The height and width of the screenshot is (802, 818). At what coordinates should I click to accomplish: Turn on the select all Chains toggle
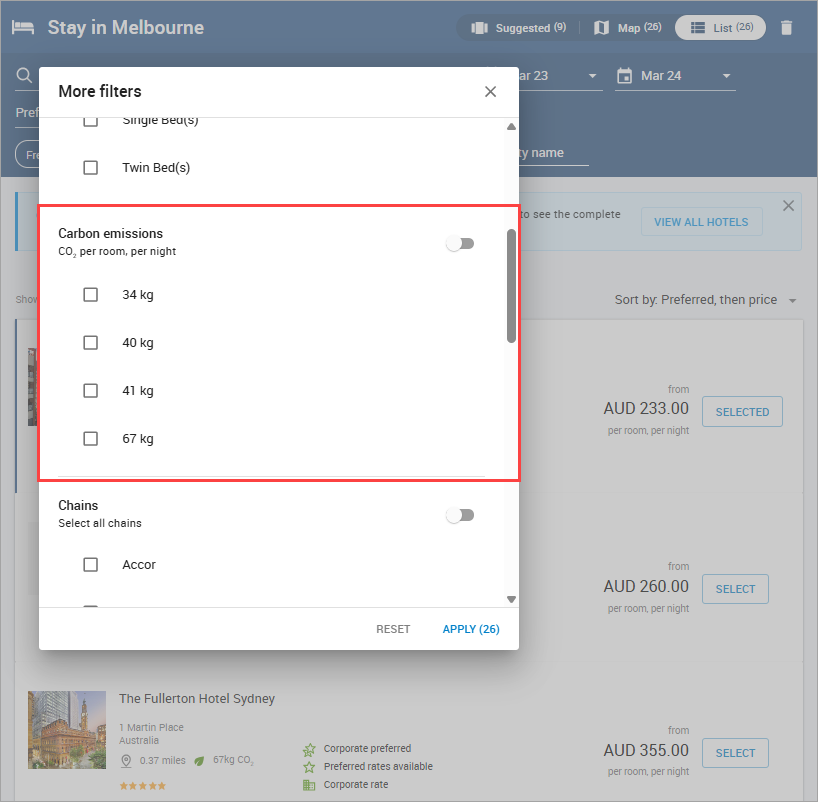point(460,515)
